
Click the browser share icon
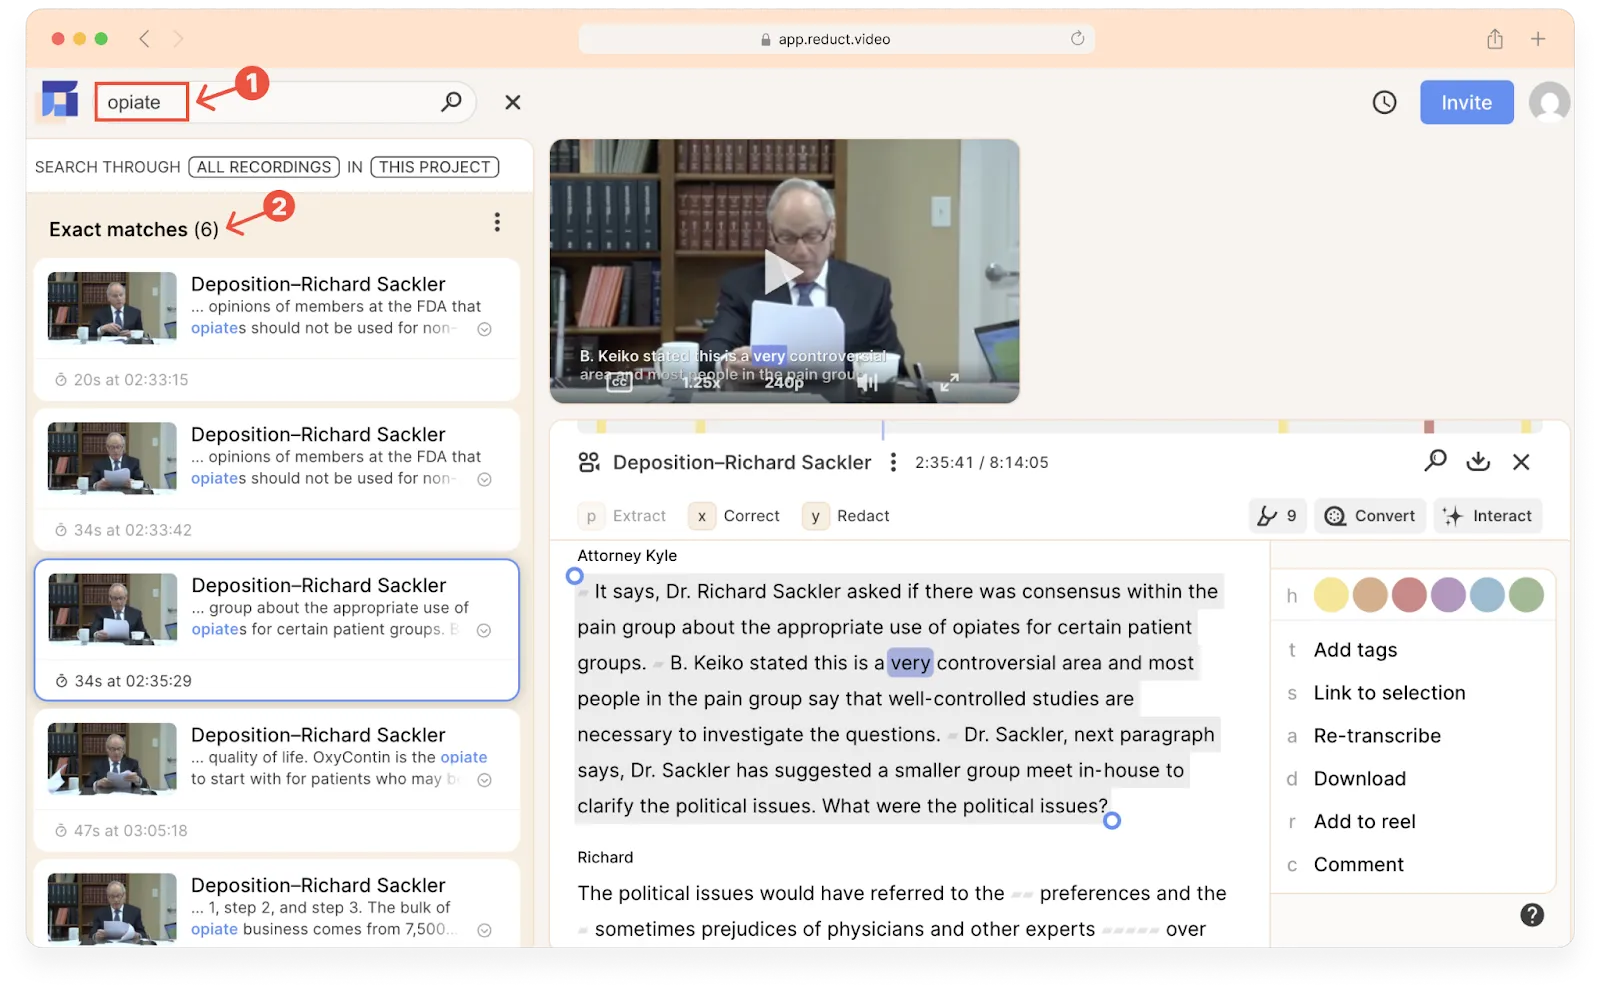click(x=1495, y=39)
